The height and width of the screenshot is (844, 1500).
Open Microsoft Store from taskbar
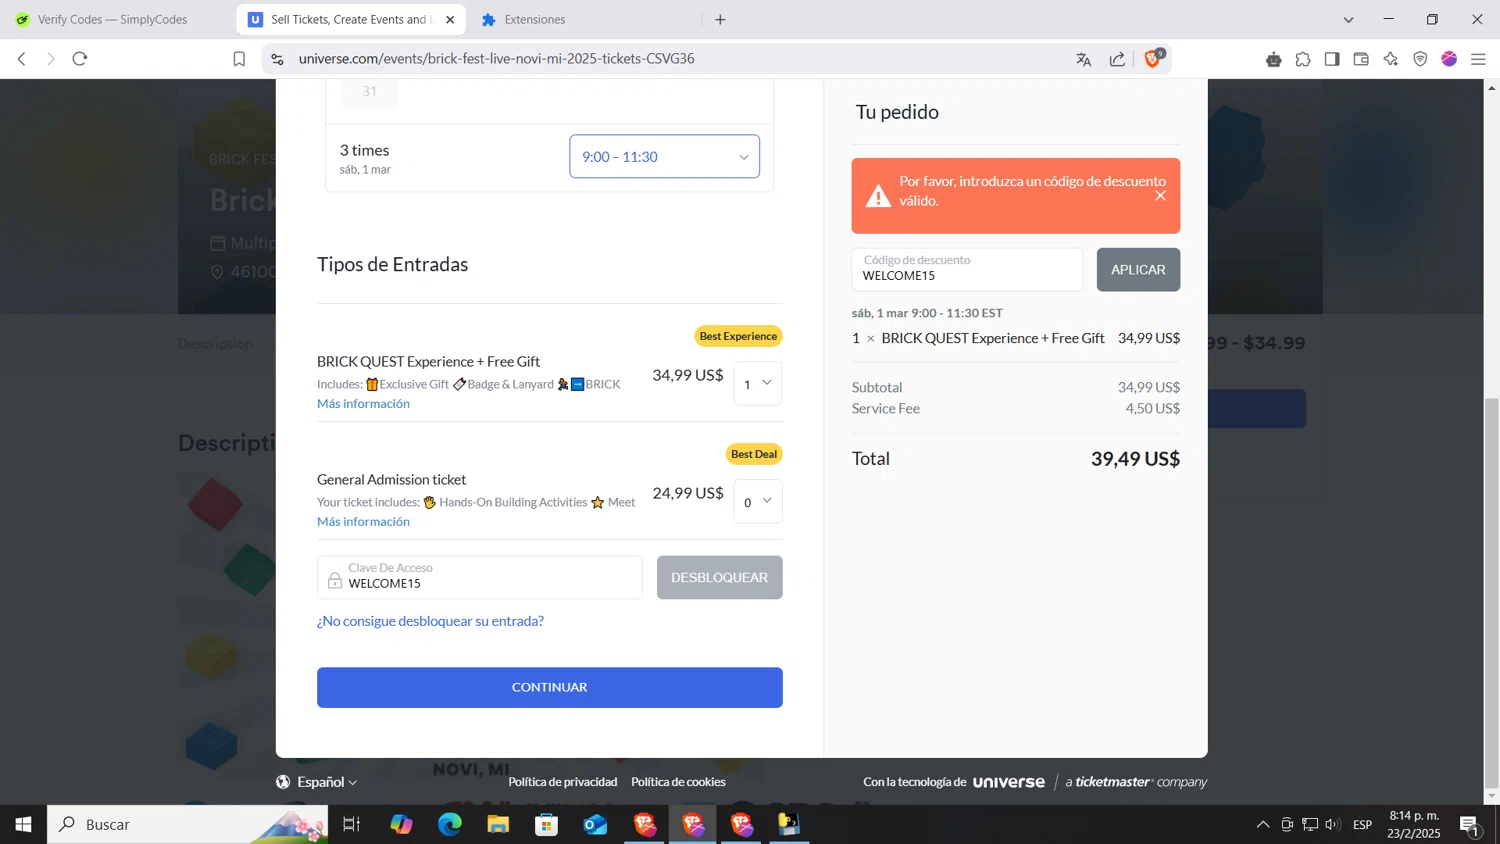[x=546, y=824]
